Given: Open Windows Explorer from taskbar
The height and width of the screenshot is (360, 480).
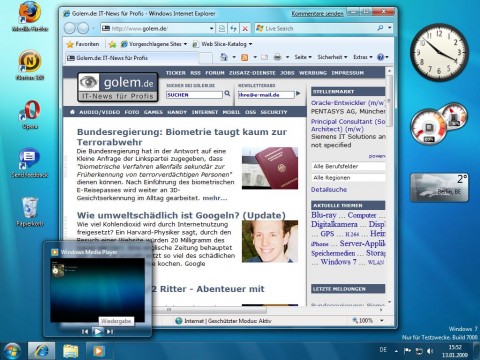Looking at the screenshot, I should click(71, 351).
